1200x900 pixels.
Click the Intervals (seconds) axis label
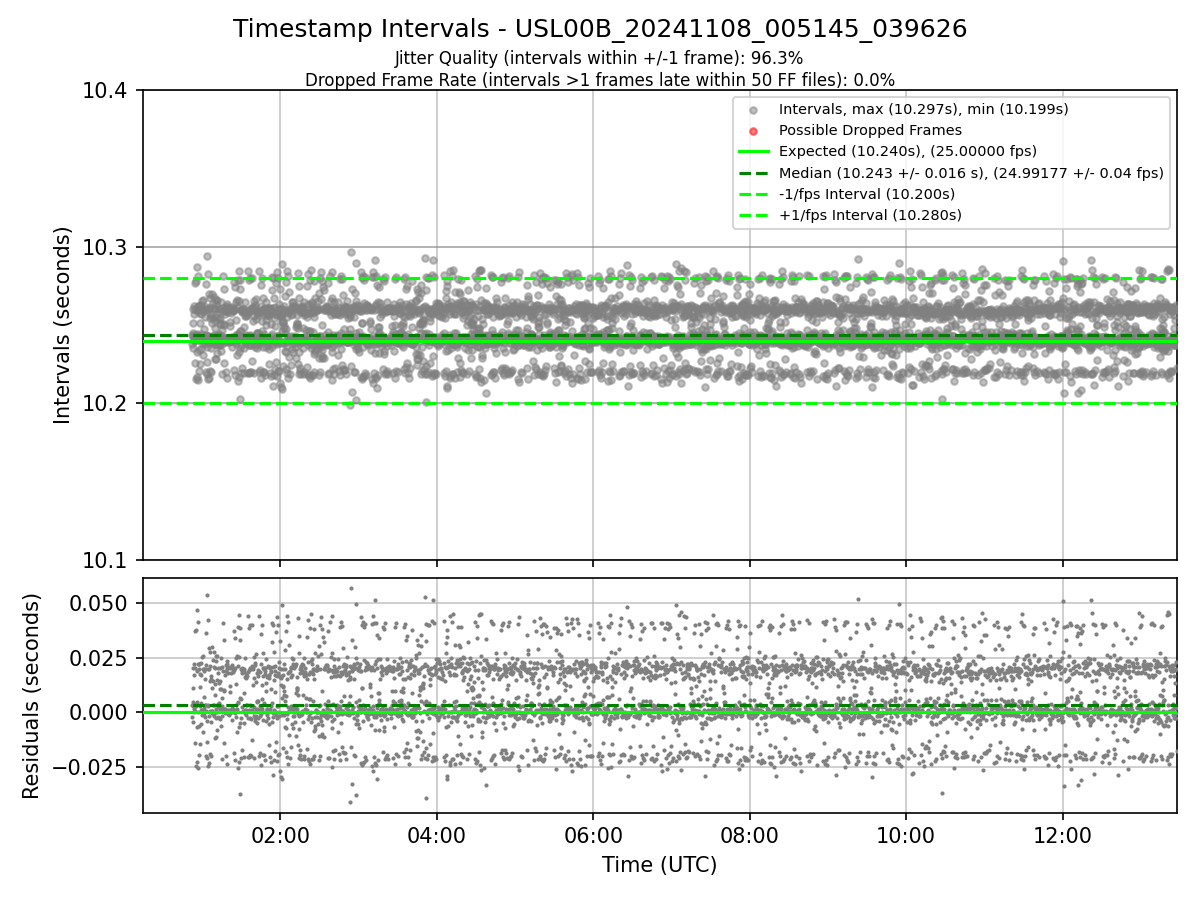(63, 325)
